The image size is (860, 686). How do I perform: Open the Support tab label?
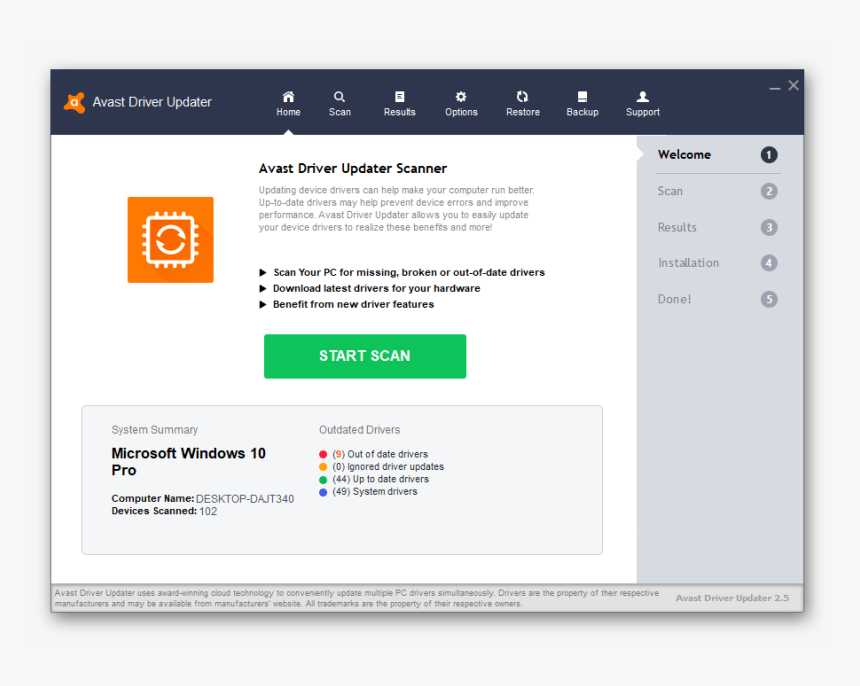pos(643,112)
